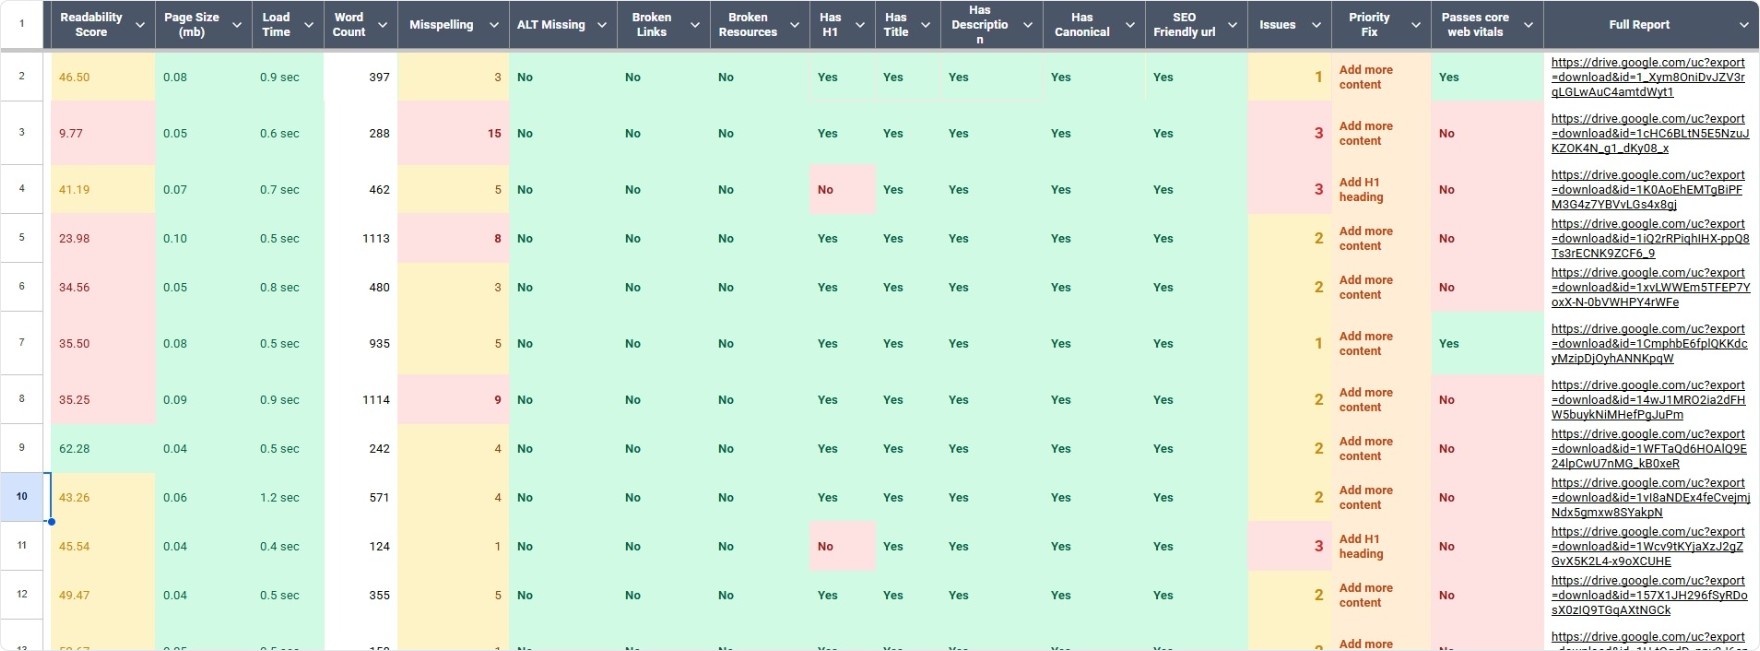
Task: Open the Misspelling column filter dropdown
Action: click(494, 25)
